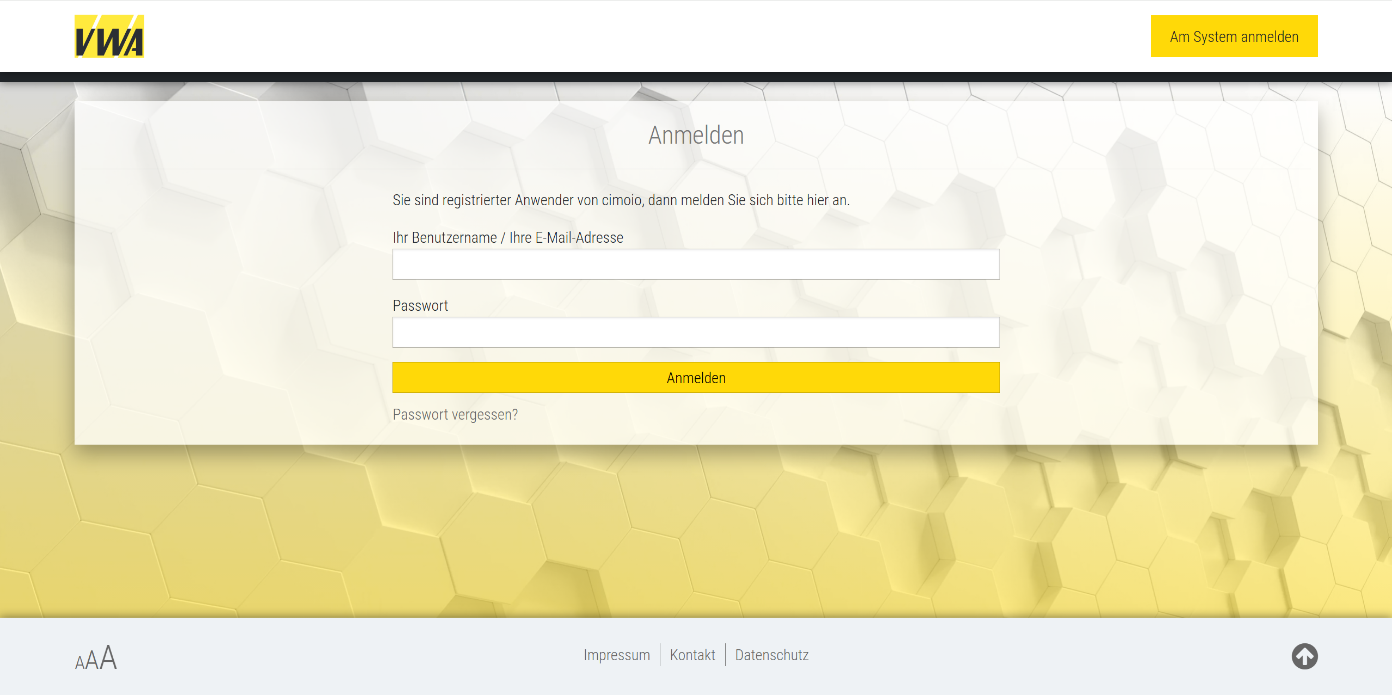The width and height of the screenshot is (1392, 695).
Task: Click the yellow Anmelden submit button
Action: click(695, 378)
